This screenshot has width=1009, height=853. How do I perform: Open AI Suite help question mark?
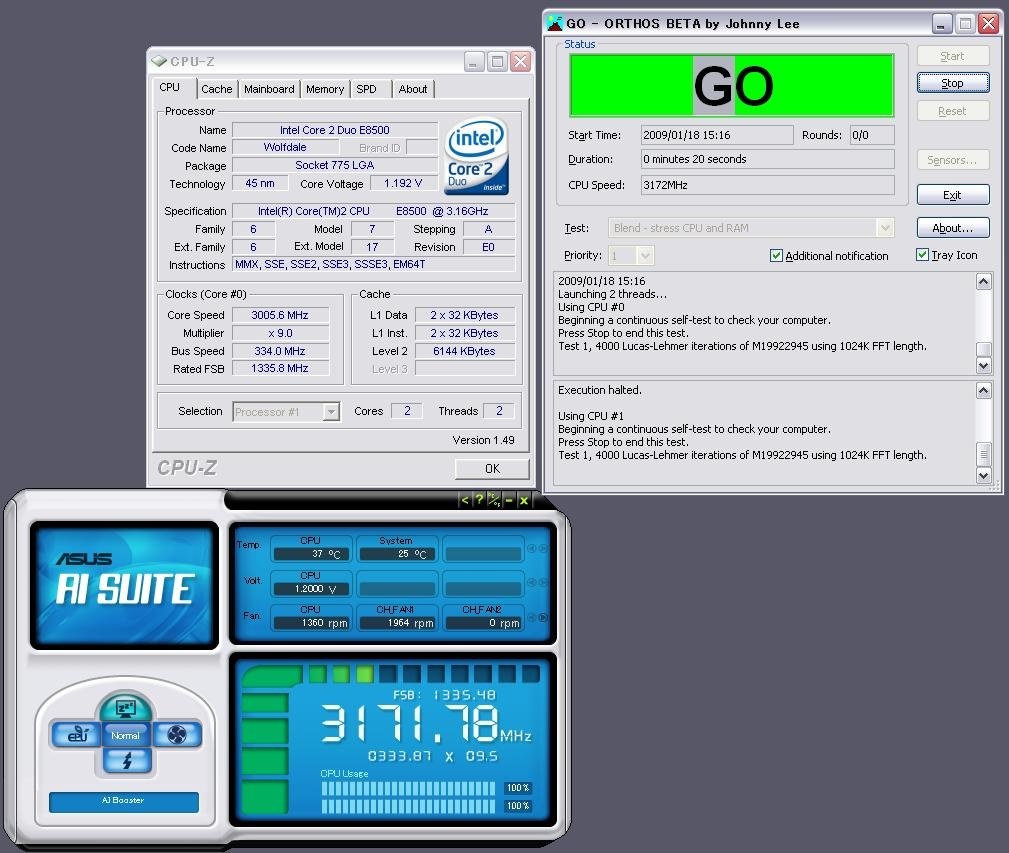click(x=479, y=500)
